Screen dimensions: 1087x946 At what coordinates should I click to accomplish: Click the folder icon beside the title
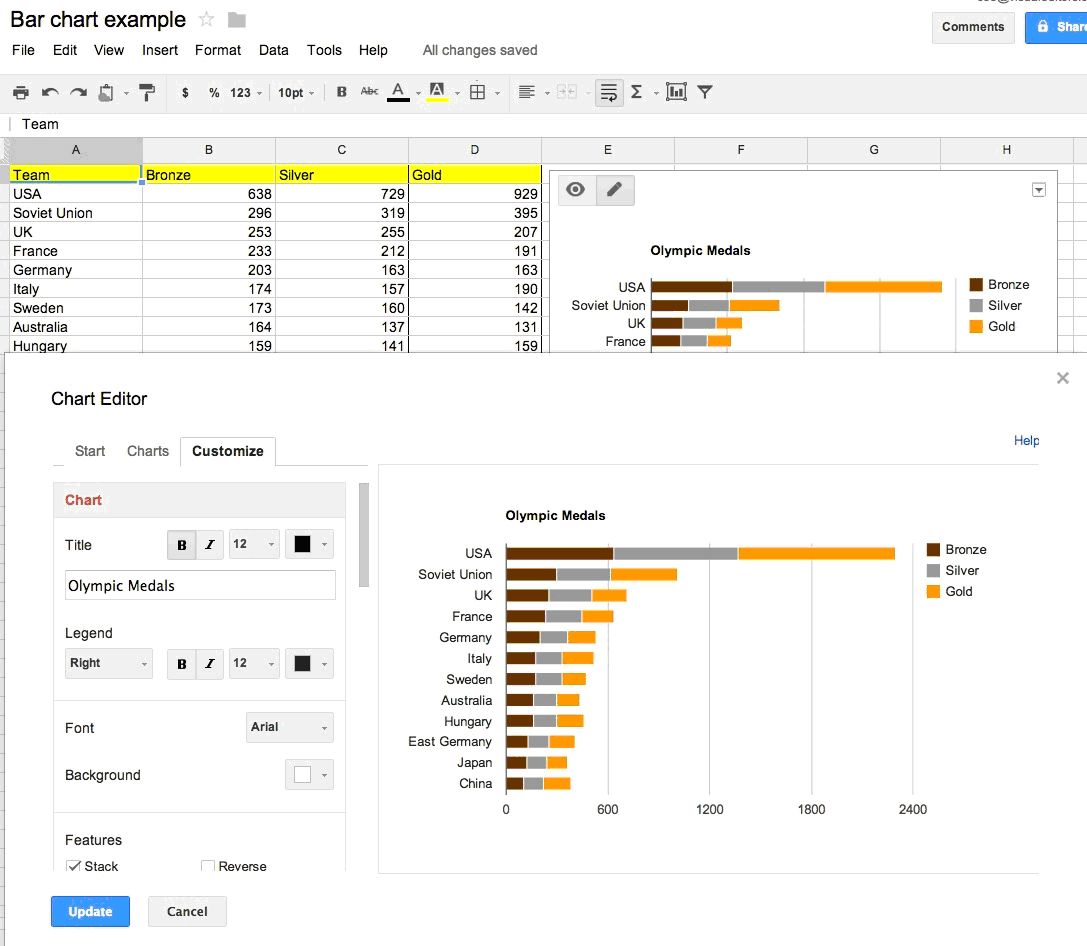(x=237, y=20)
